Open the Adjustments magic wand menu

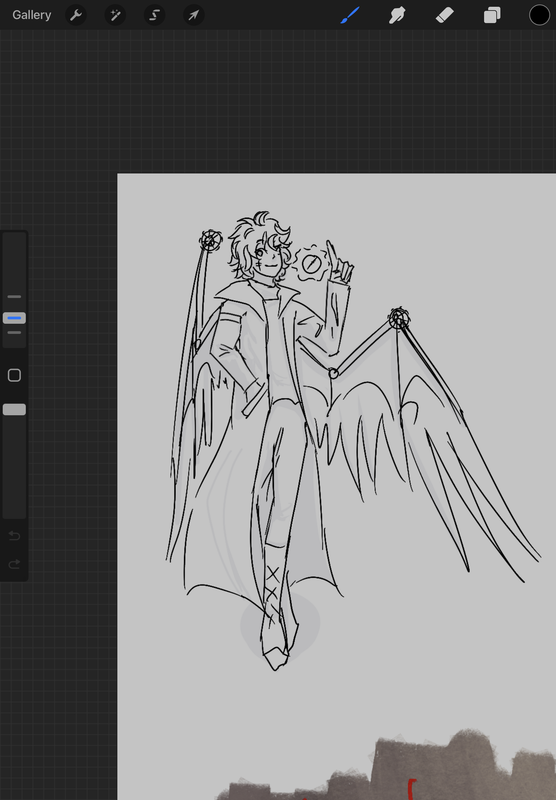pos(115,15)
